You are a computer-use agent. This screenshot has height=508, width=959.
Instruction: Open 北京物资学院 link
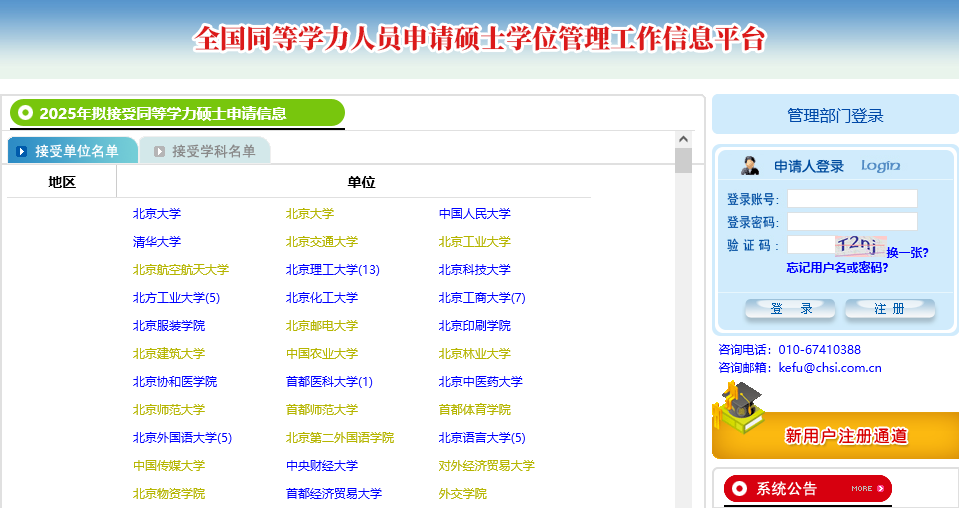coord(169,494)
